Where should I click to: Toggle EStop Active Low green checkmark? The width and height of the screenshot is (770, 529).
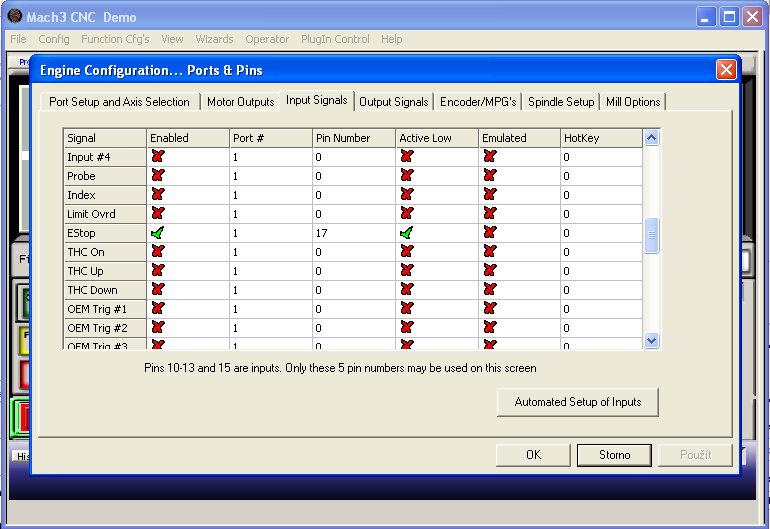(406, 233)
